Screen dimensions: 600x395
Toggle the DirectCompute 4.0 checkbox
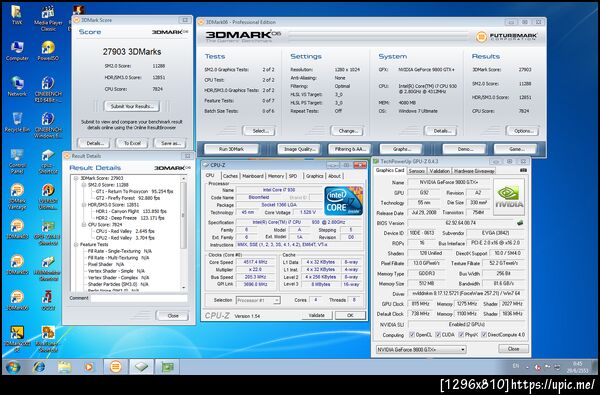click(x=484, y=335)
